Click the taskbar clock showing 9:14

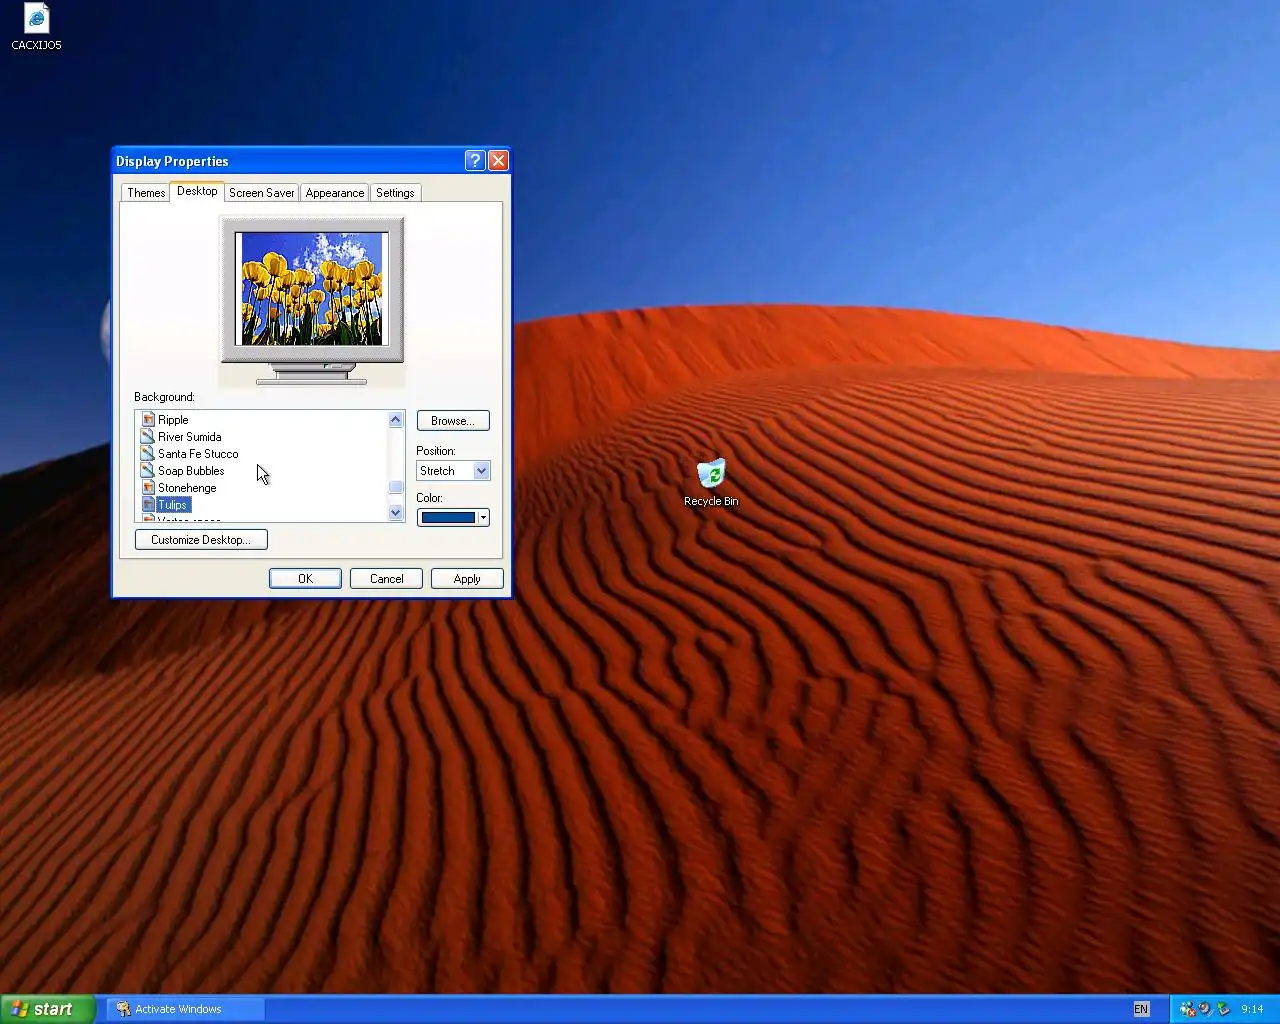click(1252, 1009)
